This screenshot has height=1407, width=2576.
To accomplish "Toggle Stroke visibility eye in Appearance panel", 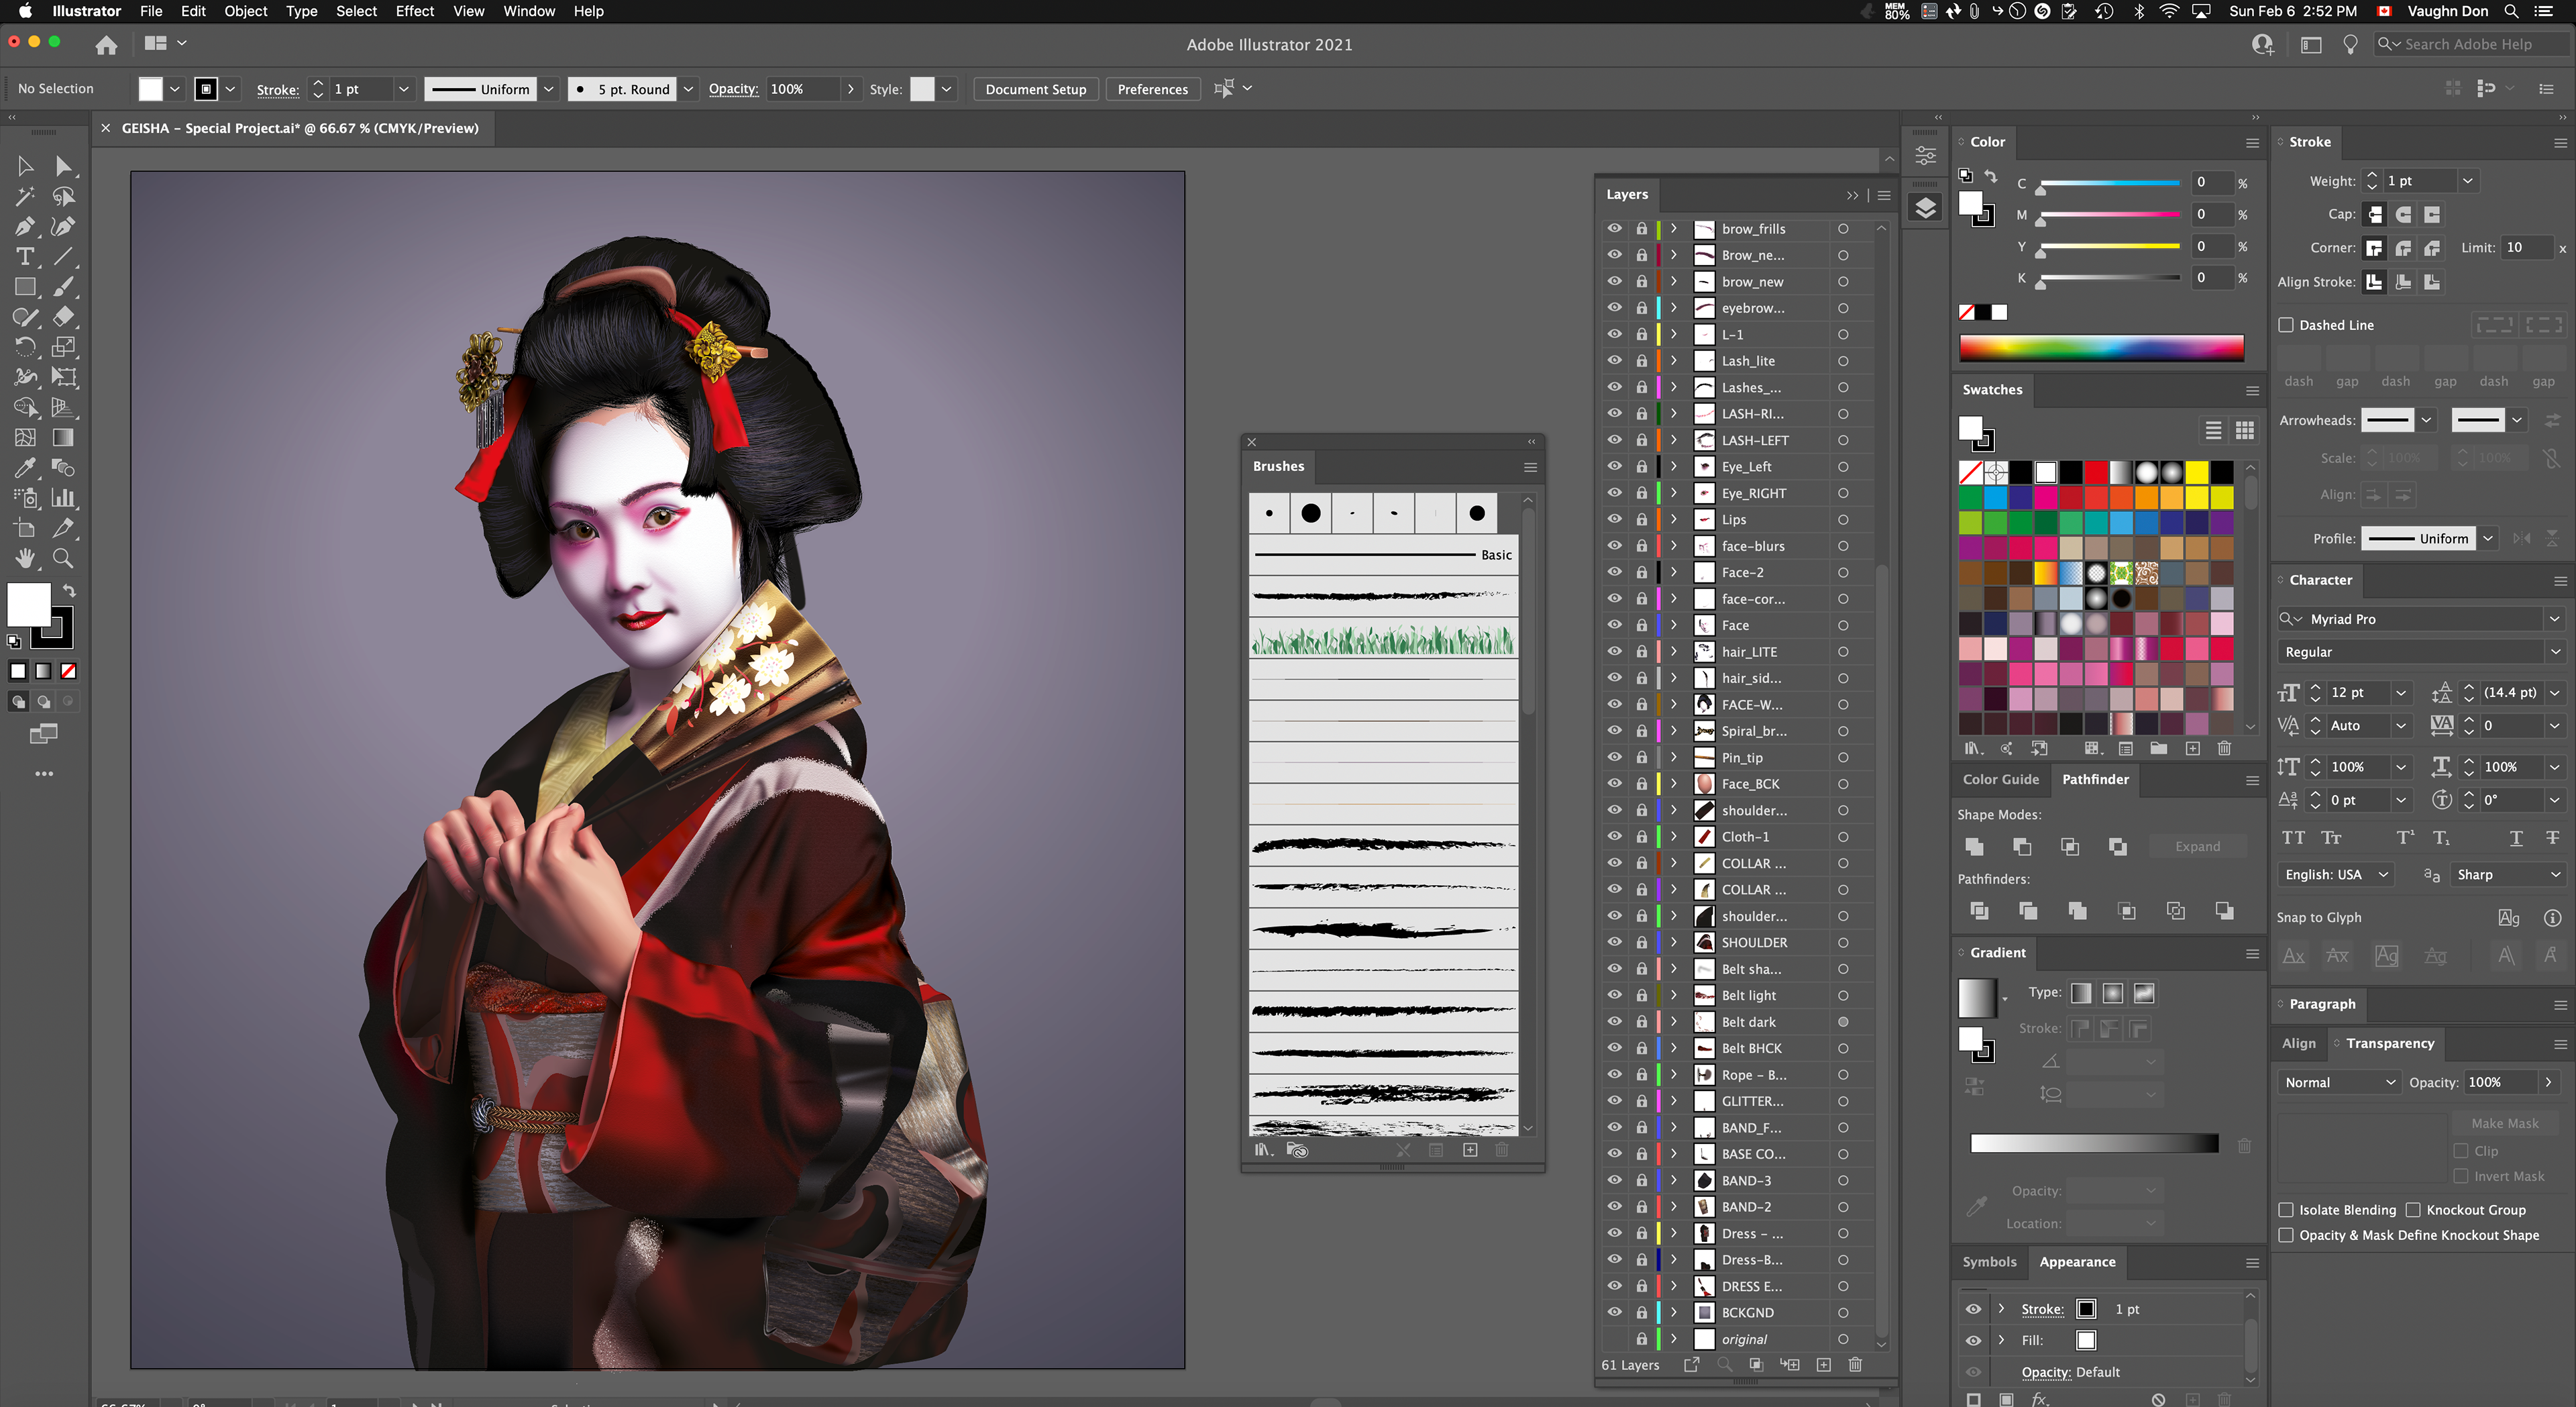I will click(x=1973, y=1309).
